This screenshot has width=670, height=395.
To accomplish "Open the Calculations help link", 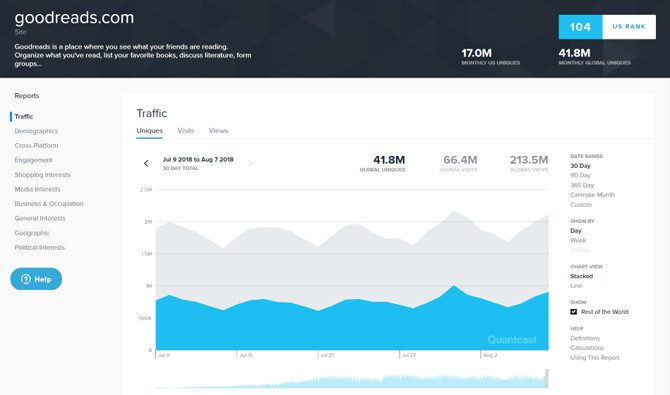I will point(587,348).
